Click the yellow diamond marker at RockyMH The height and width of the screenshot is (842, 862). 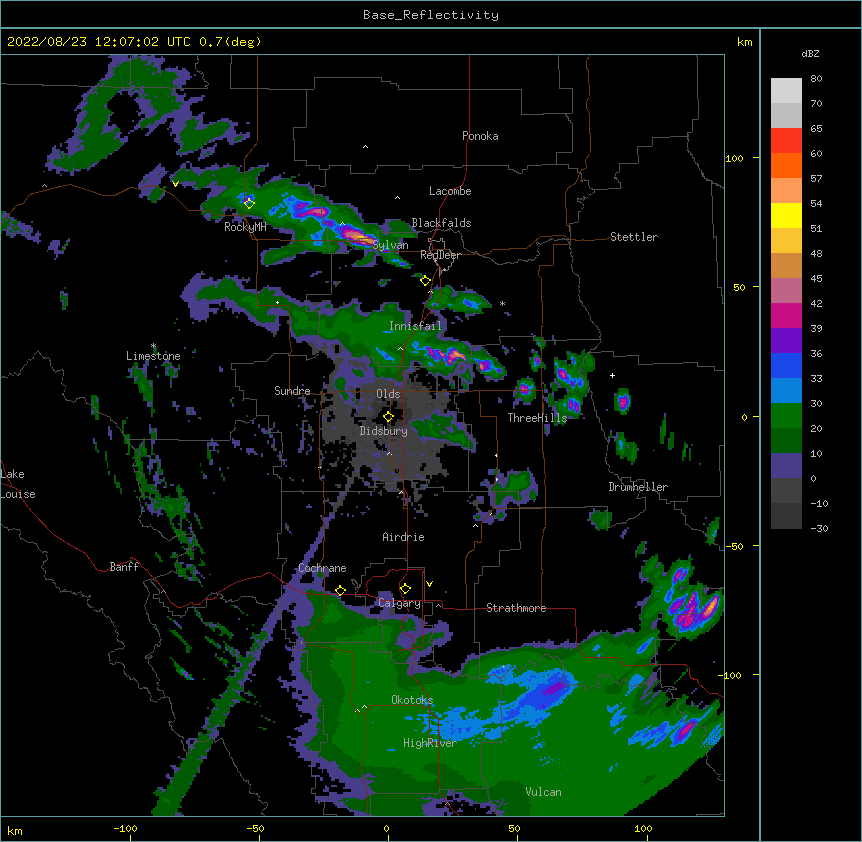pyautogui.click(x=250, y=204)
